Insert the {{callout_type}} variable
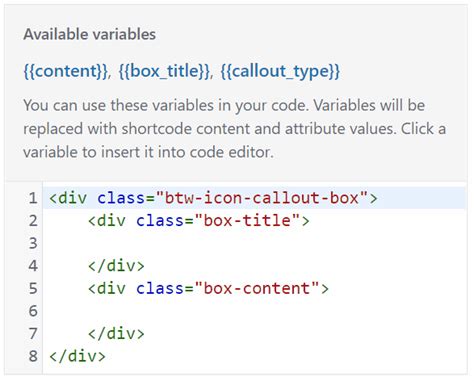The height and width of the screenshot is (381, 474). [280, 71]
